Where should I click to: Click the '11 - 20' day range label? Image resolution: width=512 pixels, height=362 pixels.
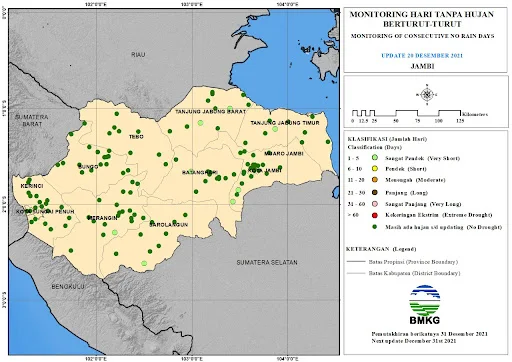pyautogui.click(x=356, y=180)
